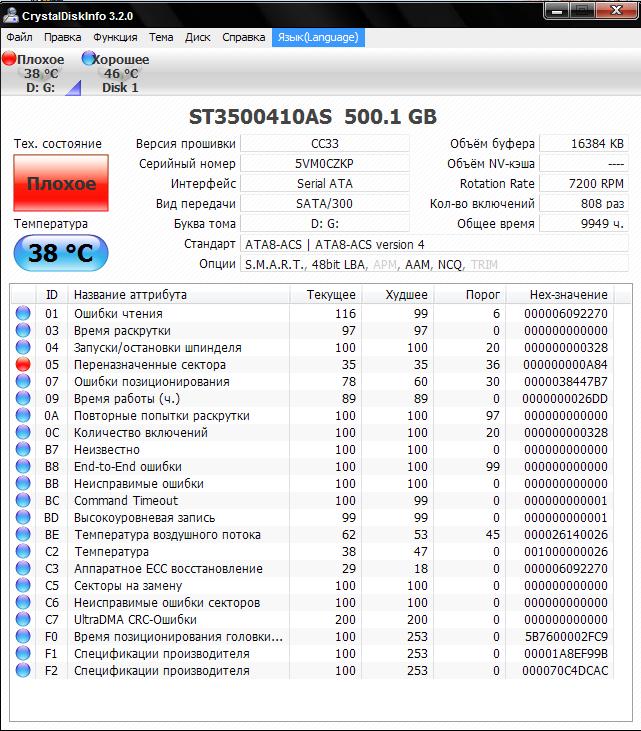Click the serial number field 5VM0CZKP

tap(325, 164)
